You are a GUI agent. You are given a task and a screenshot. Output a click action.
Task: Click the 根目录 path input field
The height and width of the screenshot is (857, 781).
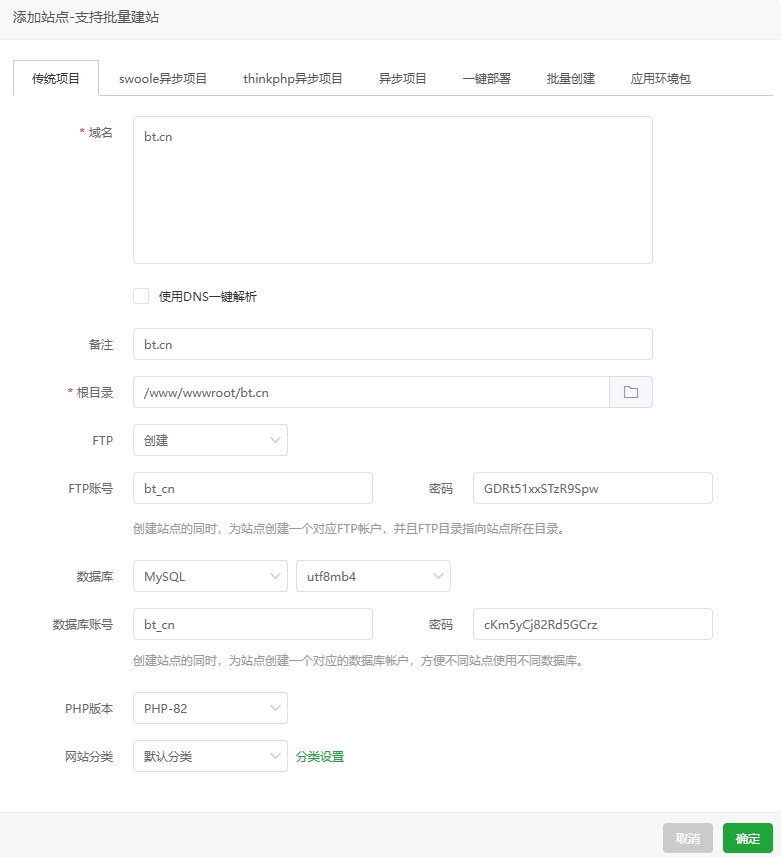tap(372, 392)
